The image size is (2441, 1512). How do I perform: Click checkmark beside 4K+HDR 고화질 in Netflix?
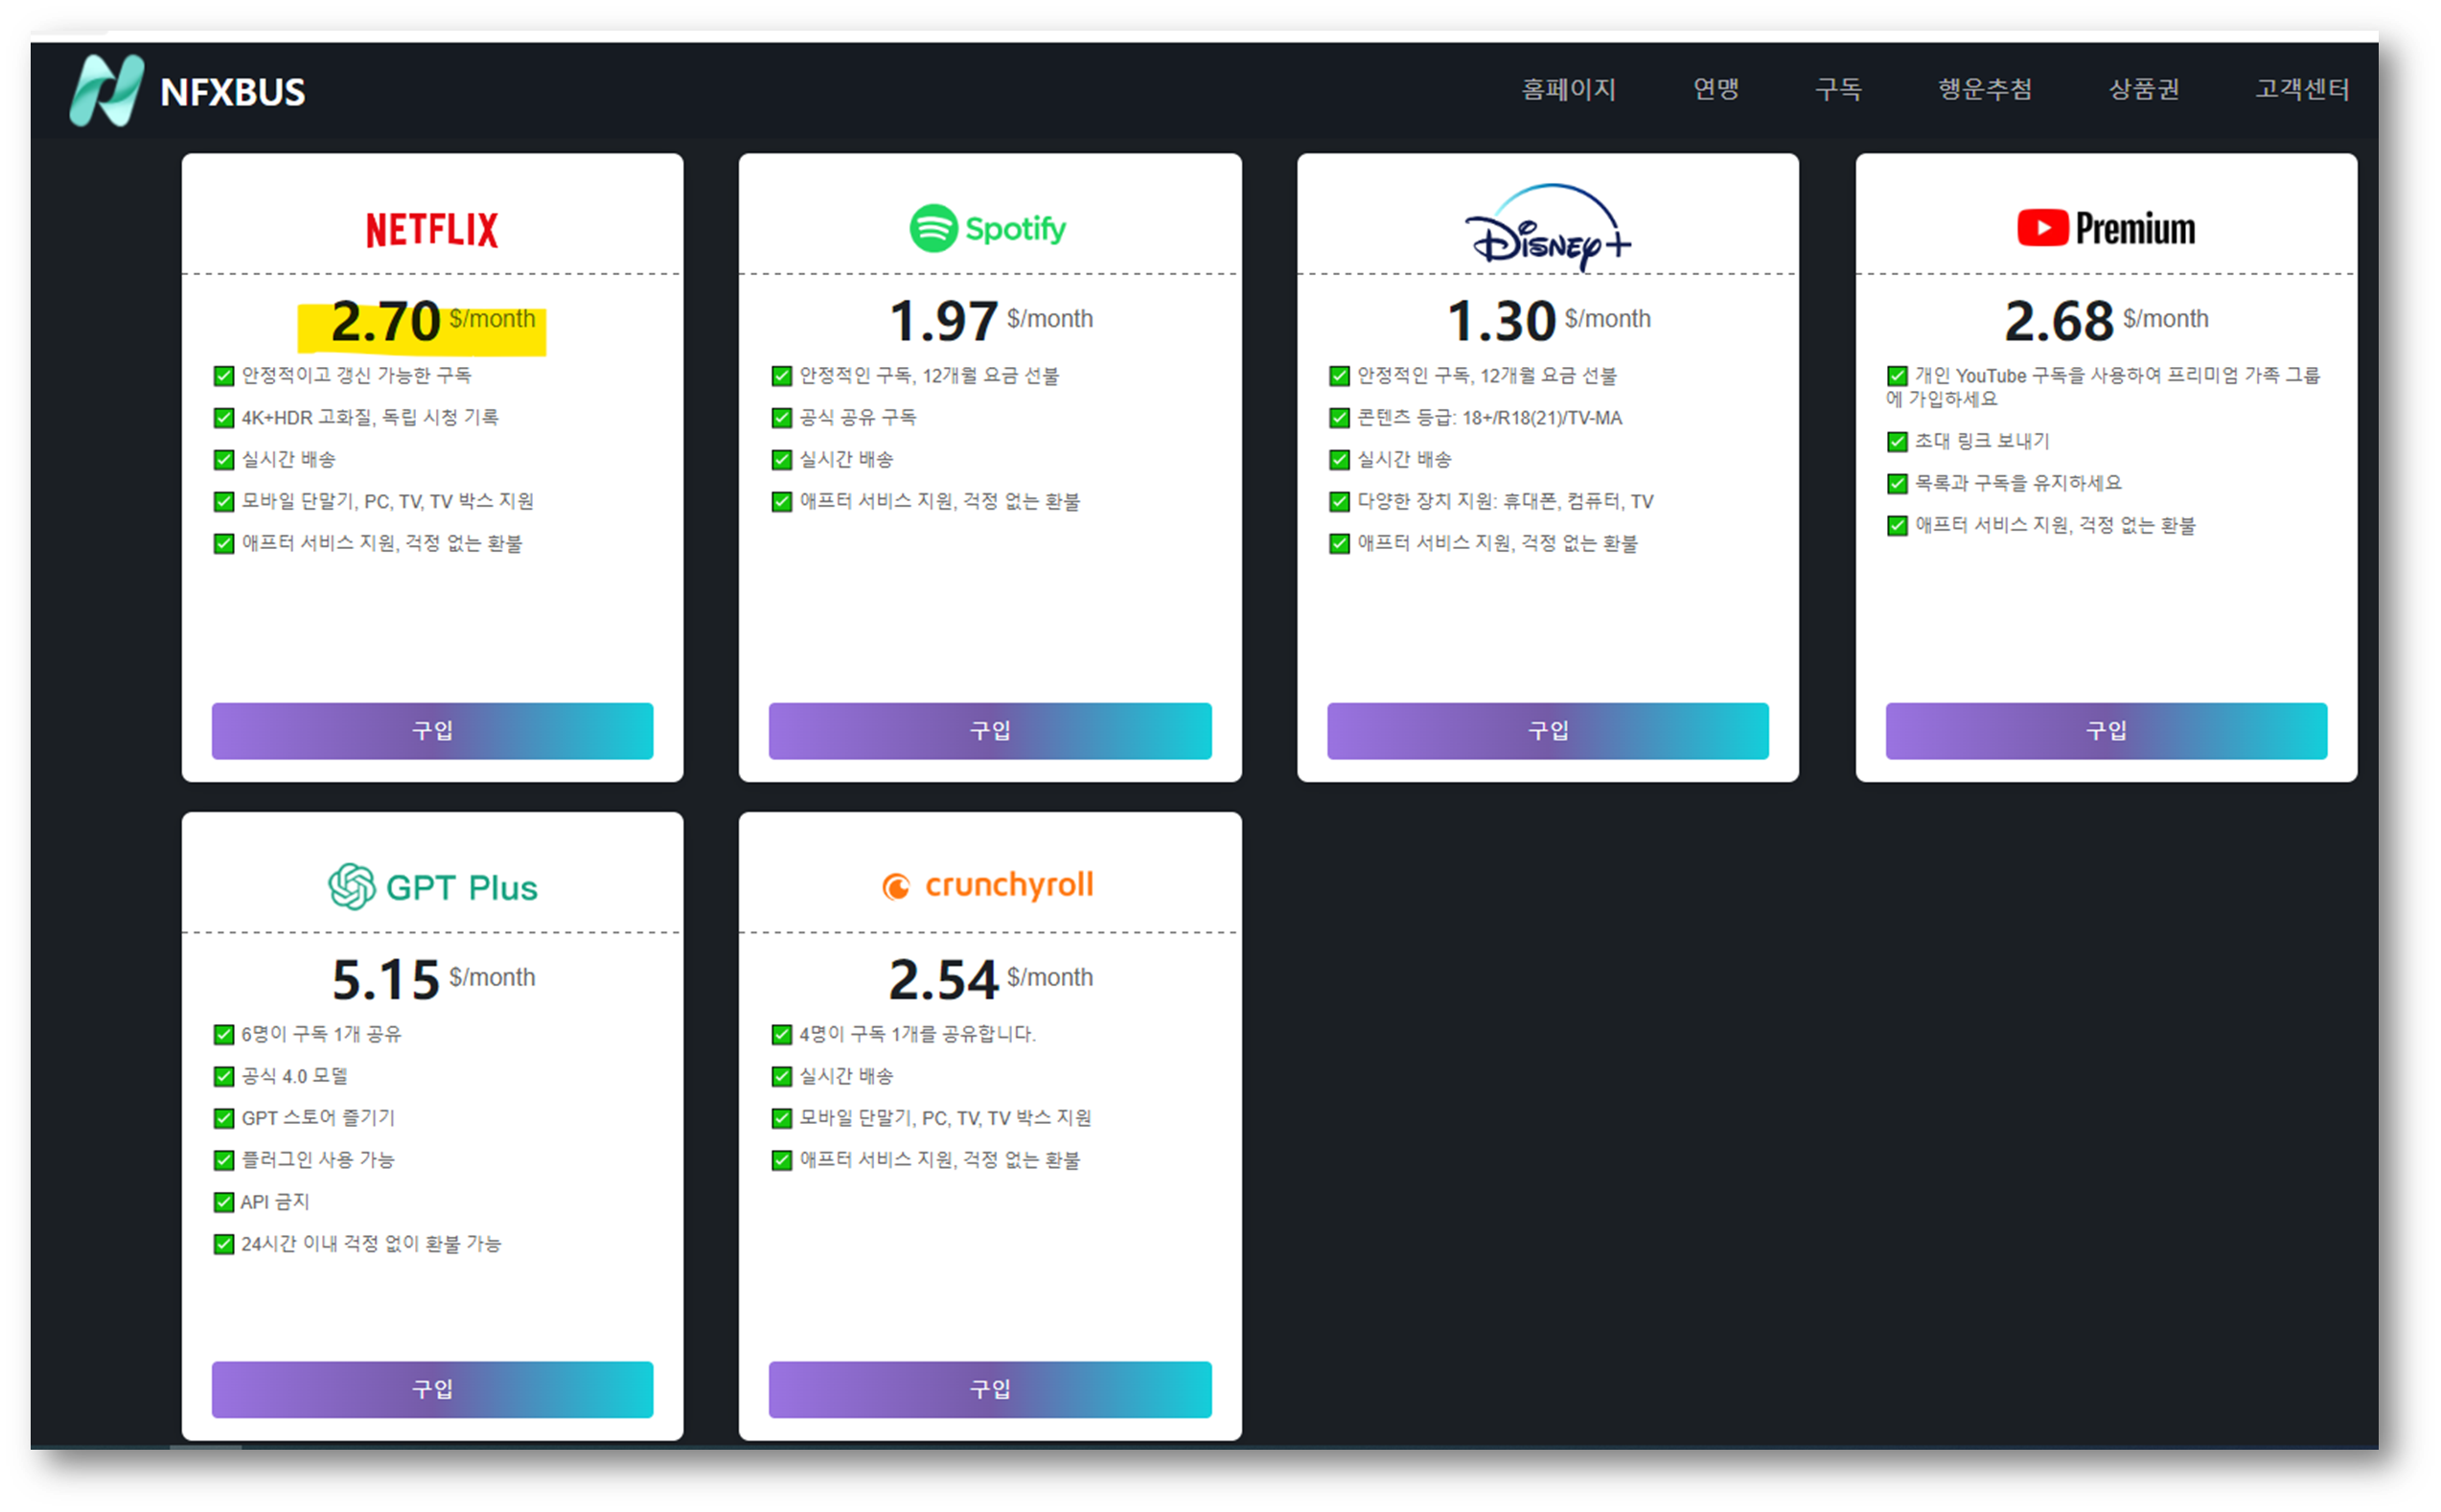coord(223,418)
